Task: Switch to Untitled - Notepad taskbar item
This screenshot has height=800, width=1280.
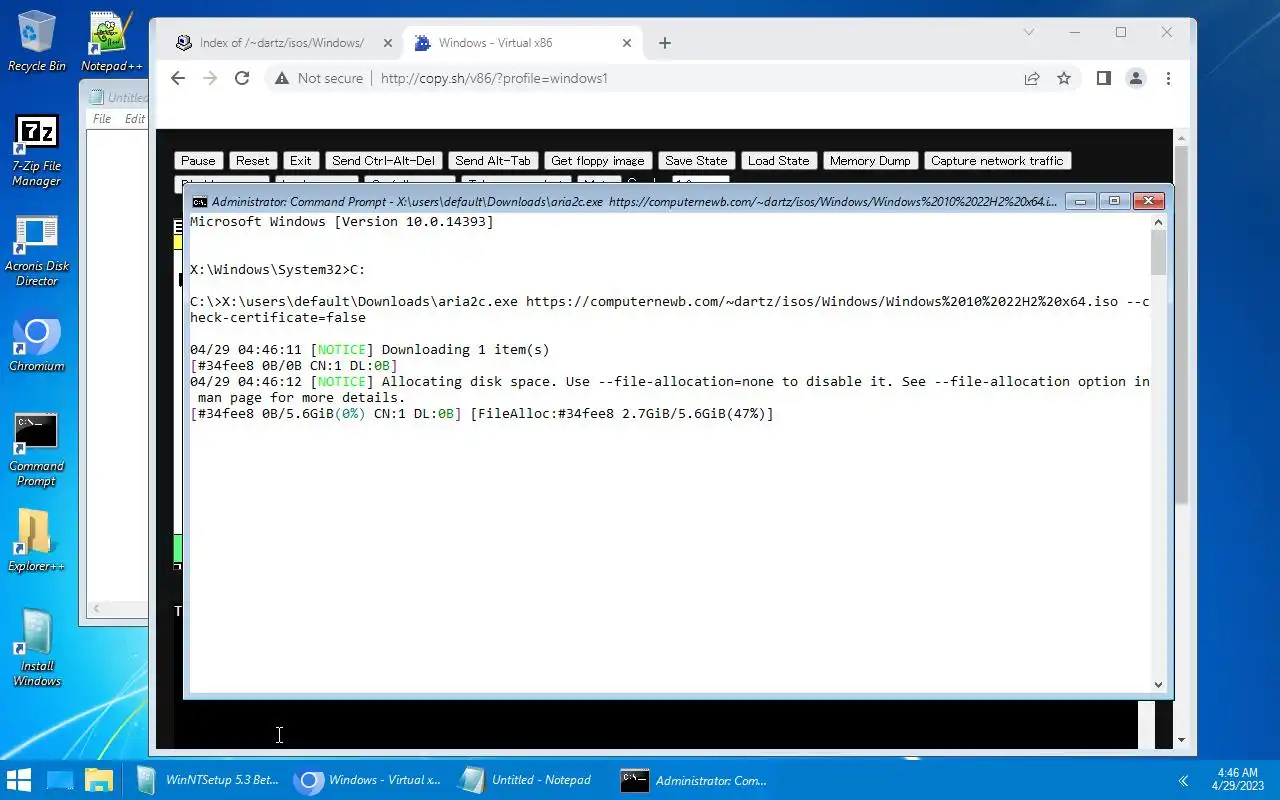Action: coord(525,780)
